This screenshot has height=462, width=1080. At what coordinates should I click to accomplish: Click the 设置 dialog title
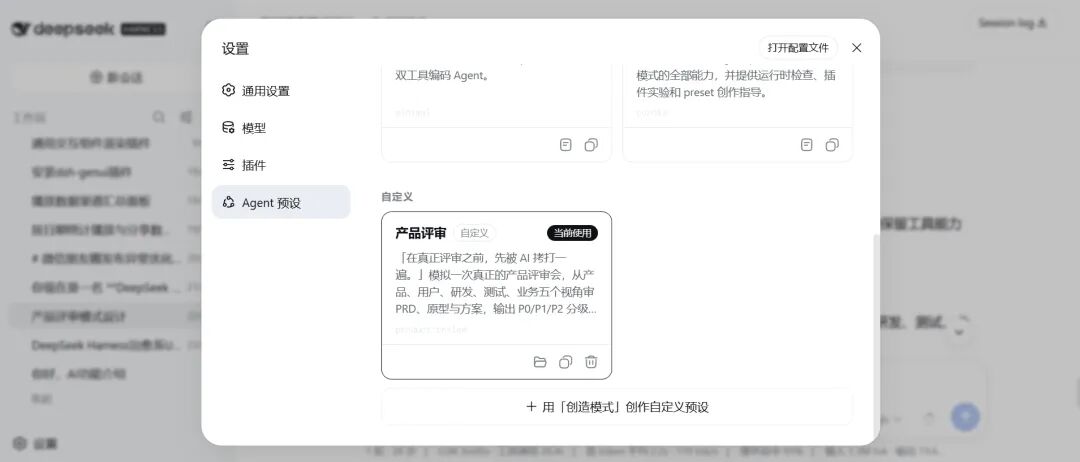coord(235,49)
